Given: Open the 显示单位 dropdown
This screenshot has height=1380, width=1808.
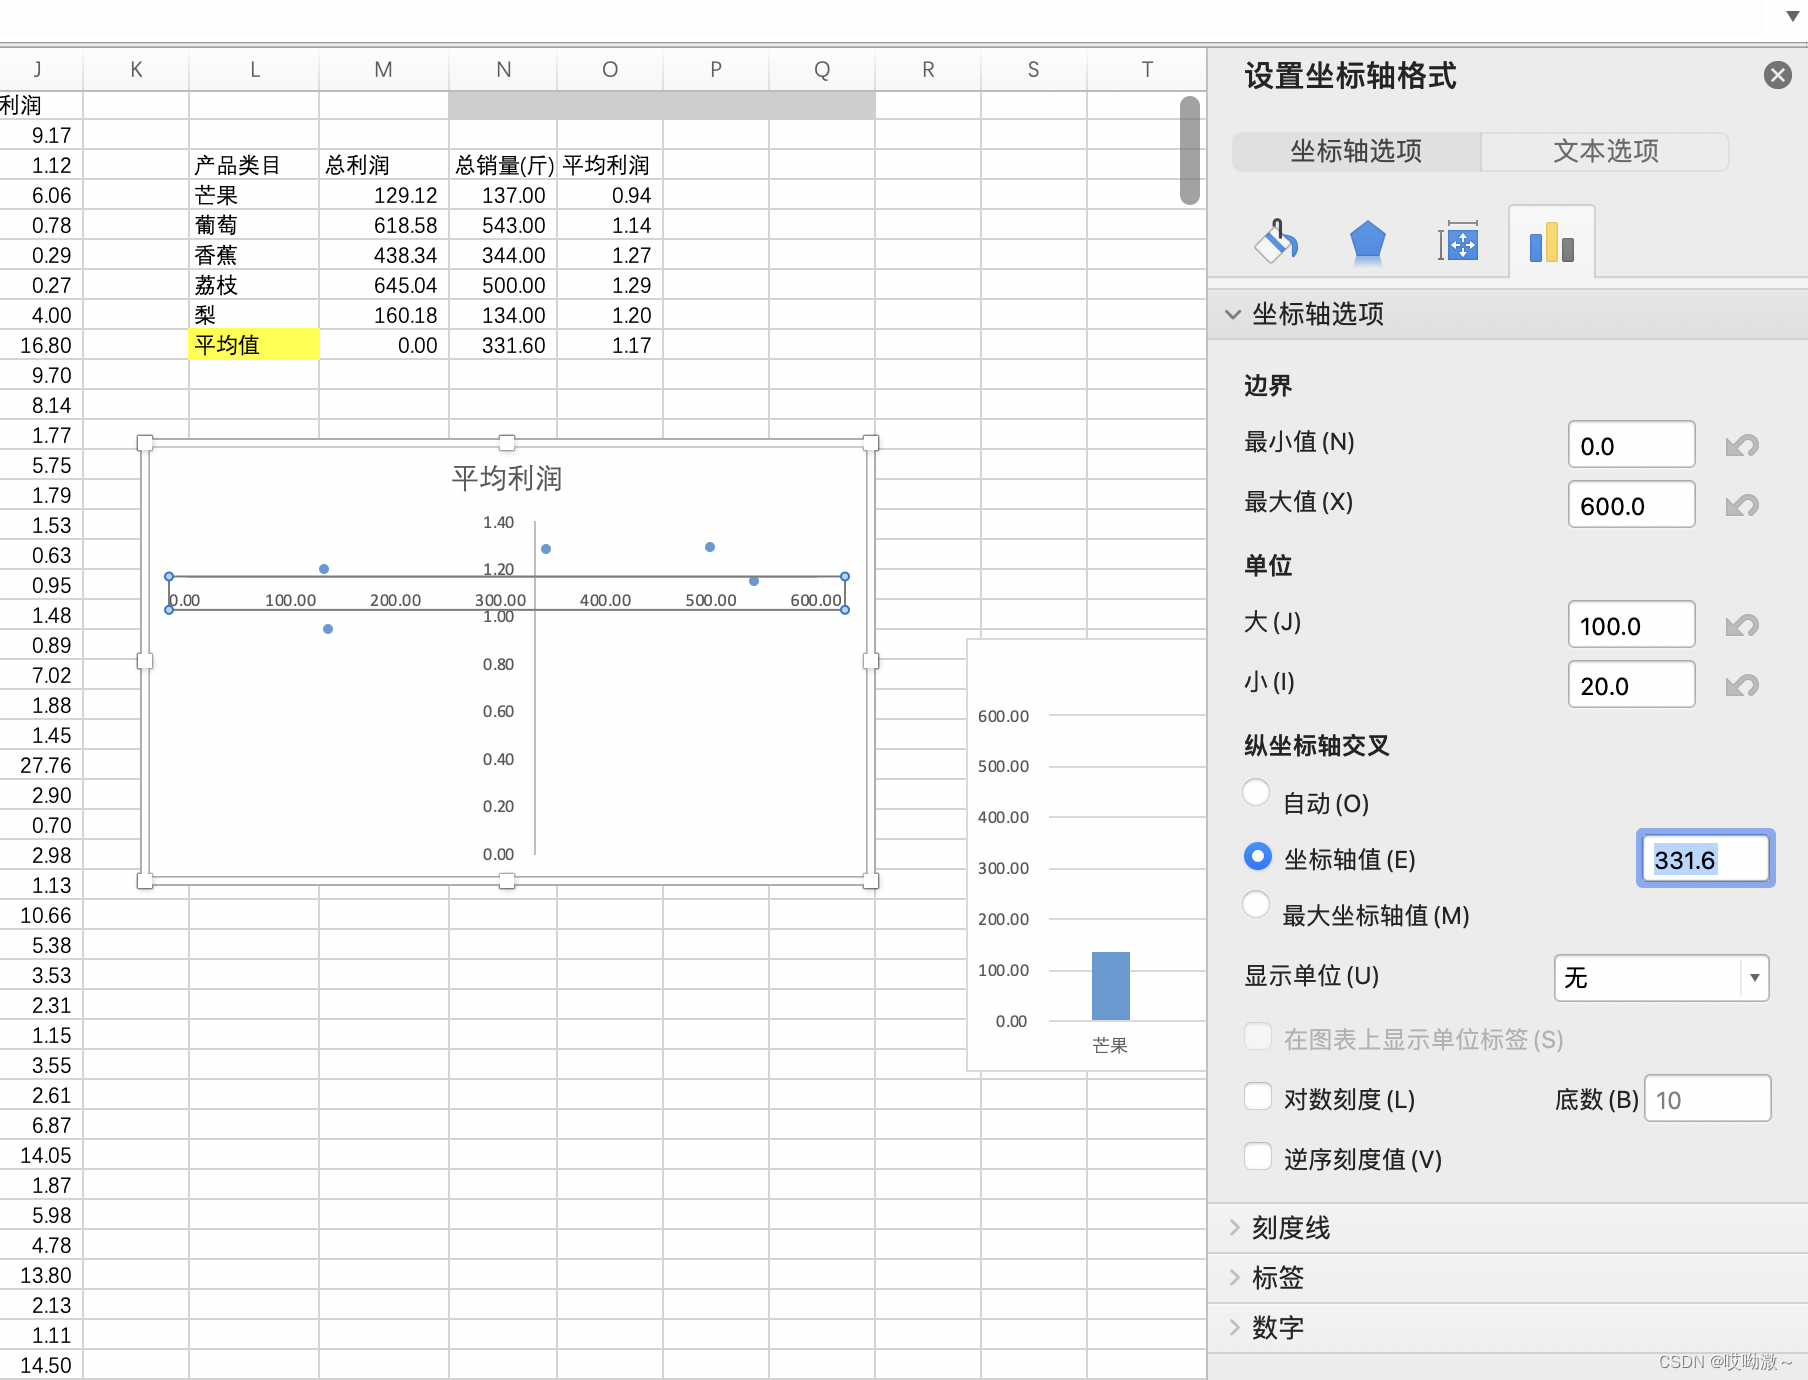Looking at the screenshot, I should tap(1661, 977).
